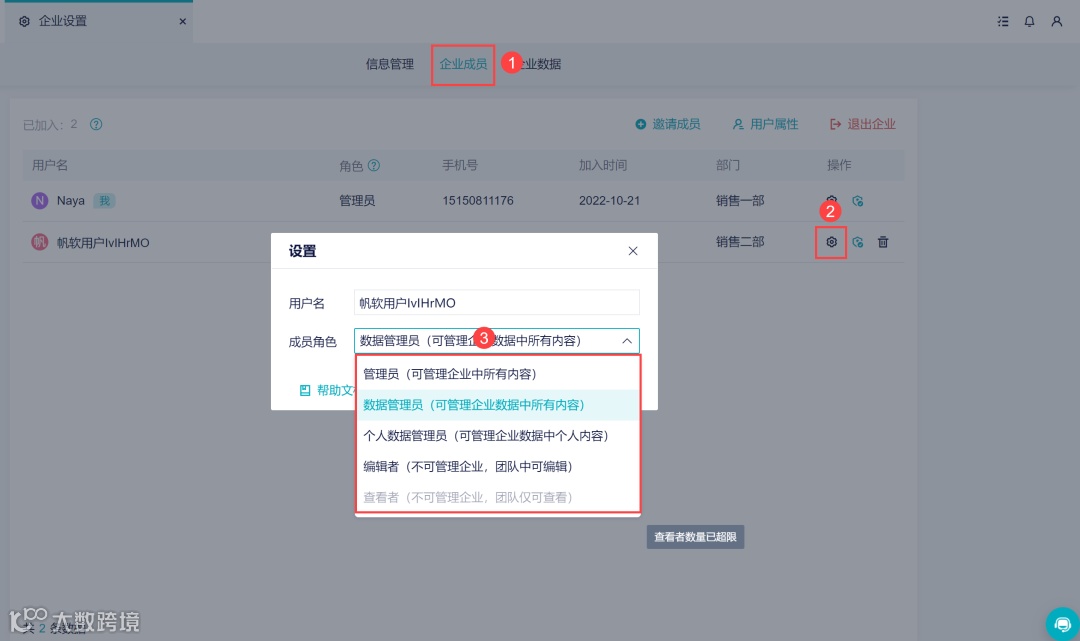The image size is (1080, 641).
Task: Click the 用户名 input field in settings dialog
Action: [497, 302]
